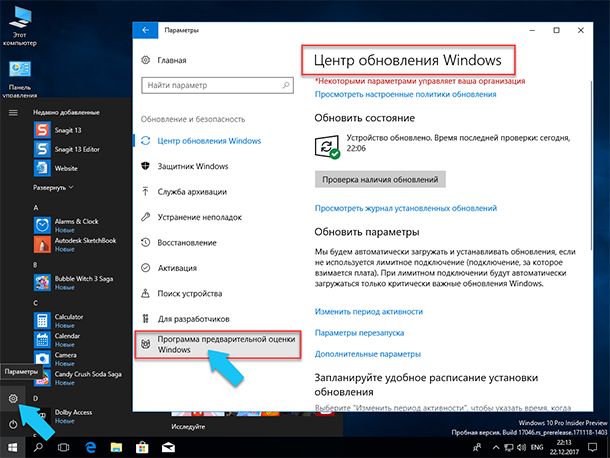Open Служба архивации section
The width and height of the screenshot is (610, 458).
(192, 192)
